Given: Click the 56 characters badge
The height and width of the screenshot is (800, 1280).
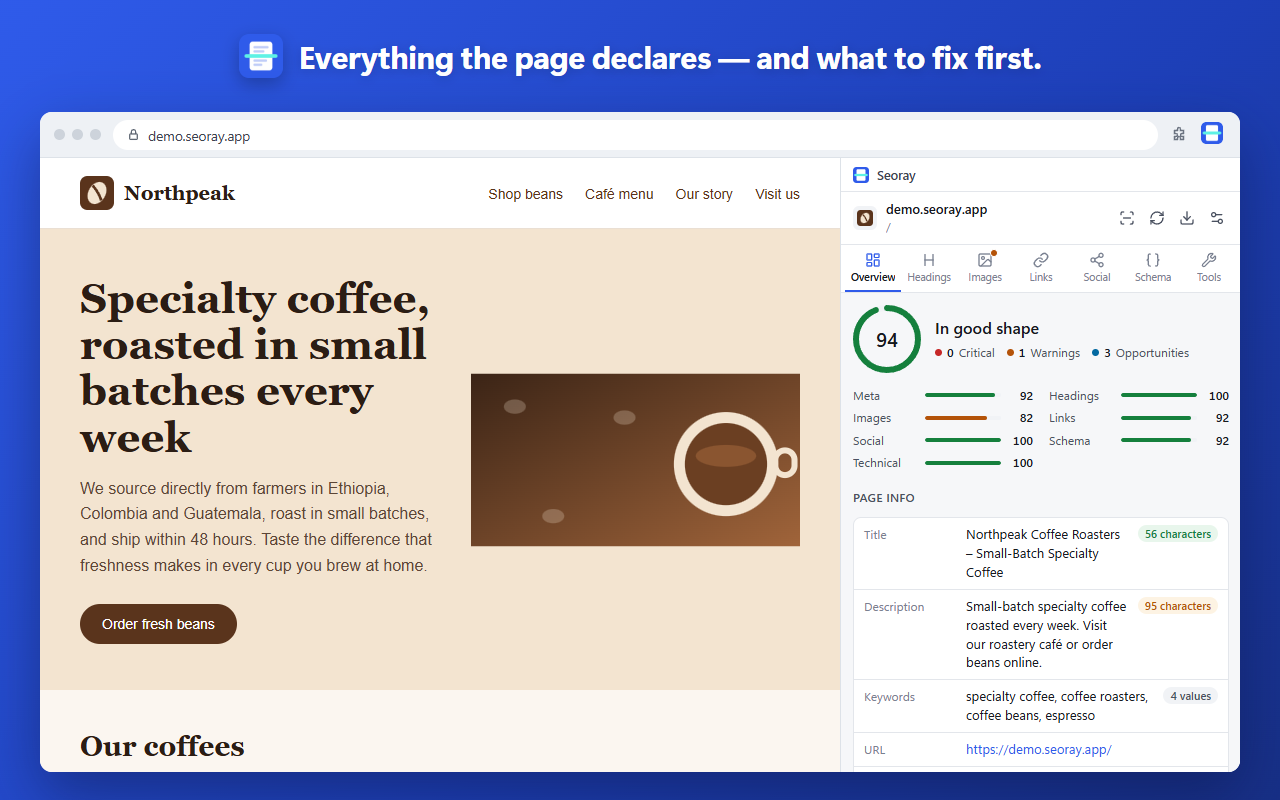Looking at the screenshot, I should pyautogui.click(x=1178, y=534).
